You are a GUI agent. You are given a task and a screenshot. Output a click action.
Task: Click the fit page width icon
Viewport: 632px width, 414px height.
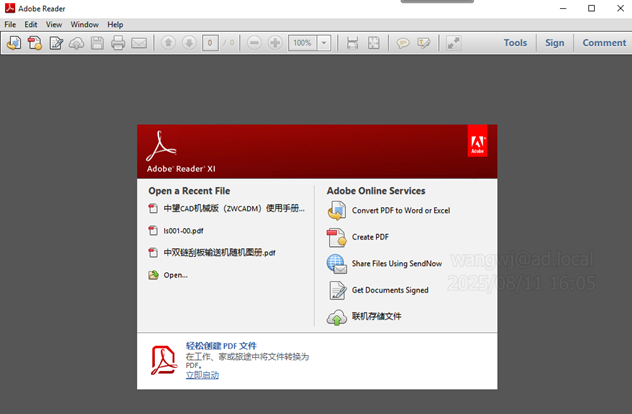click(352, 43)
